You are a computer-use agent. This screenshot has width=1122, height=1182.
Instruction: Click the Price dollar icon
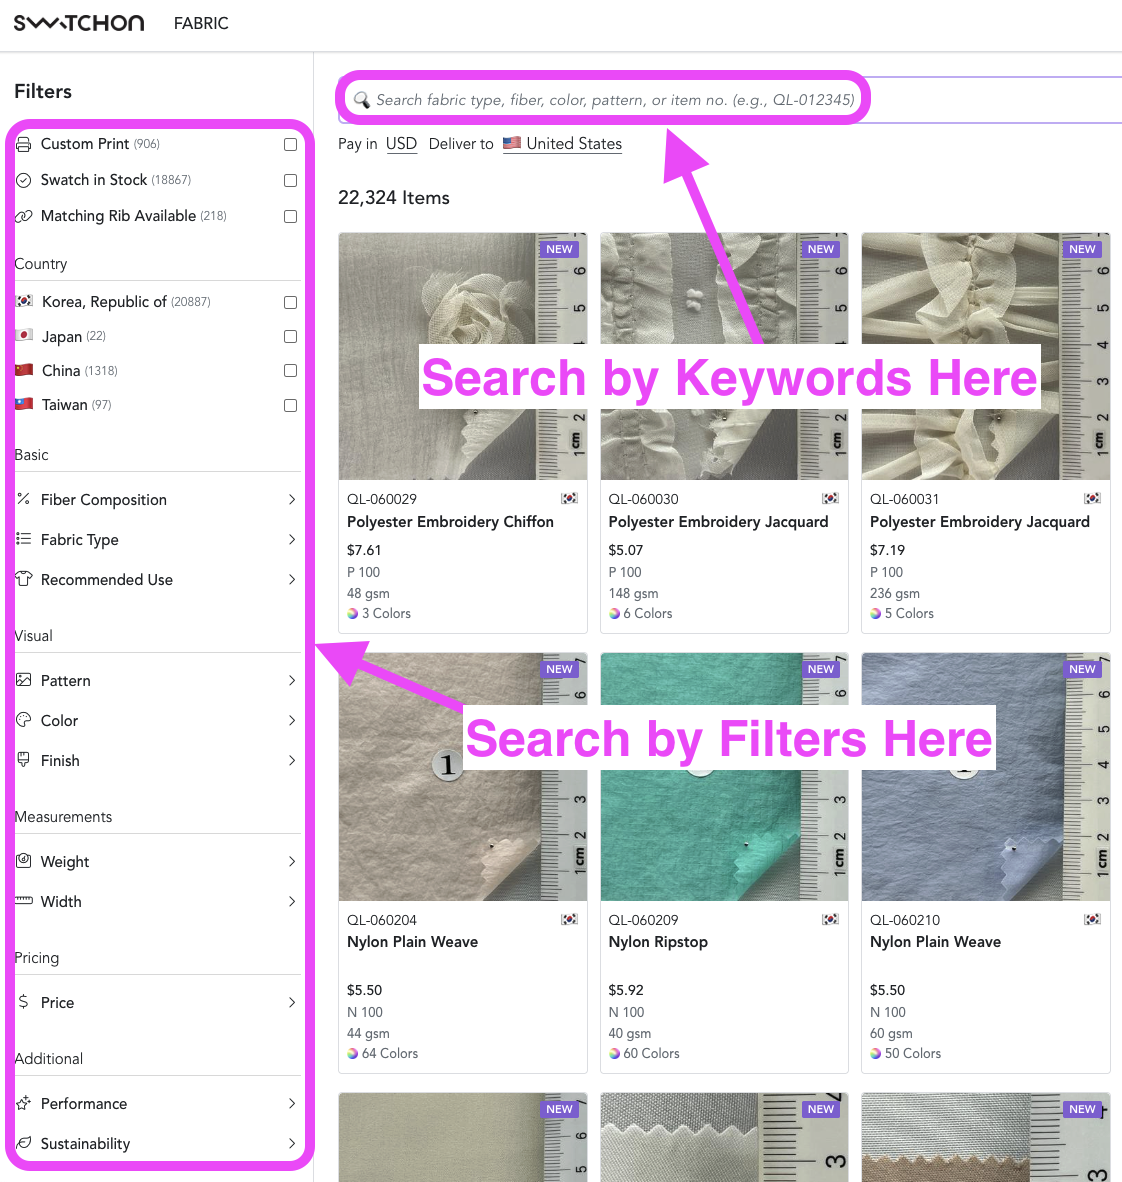(x=24, y=1002)
